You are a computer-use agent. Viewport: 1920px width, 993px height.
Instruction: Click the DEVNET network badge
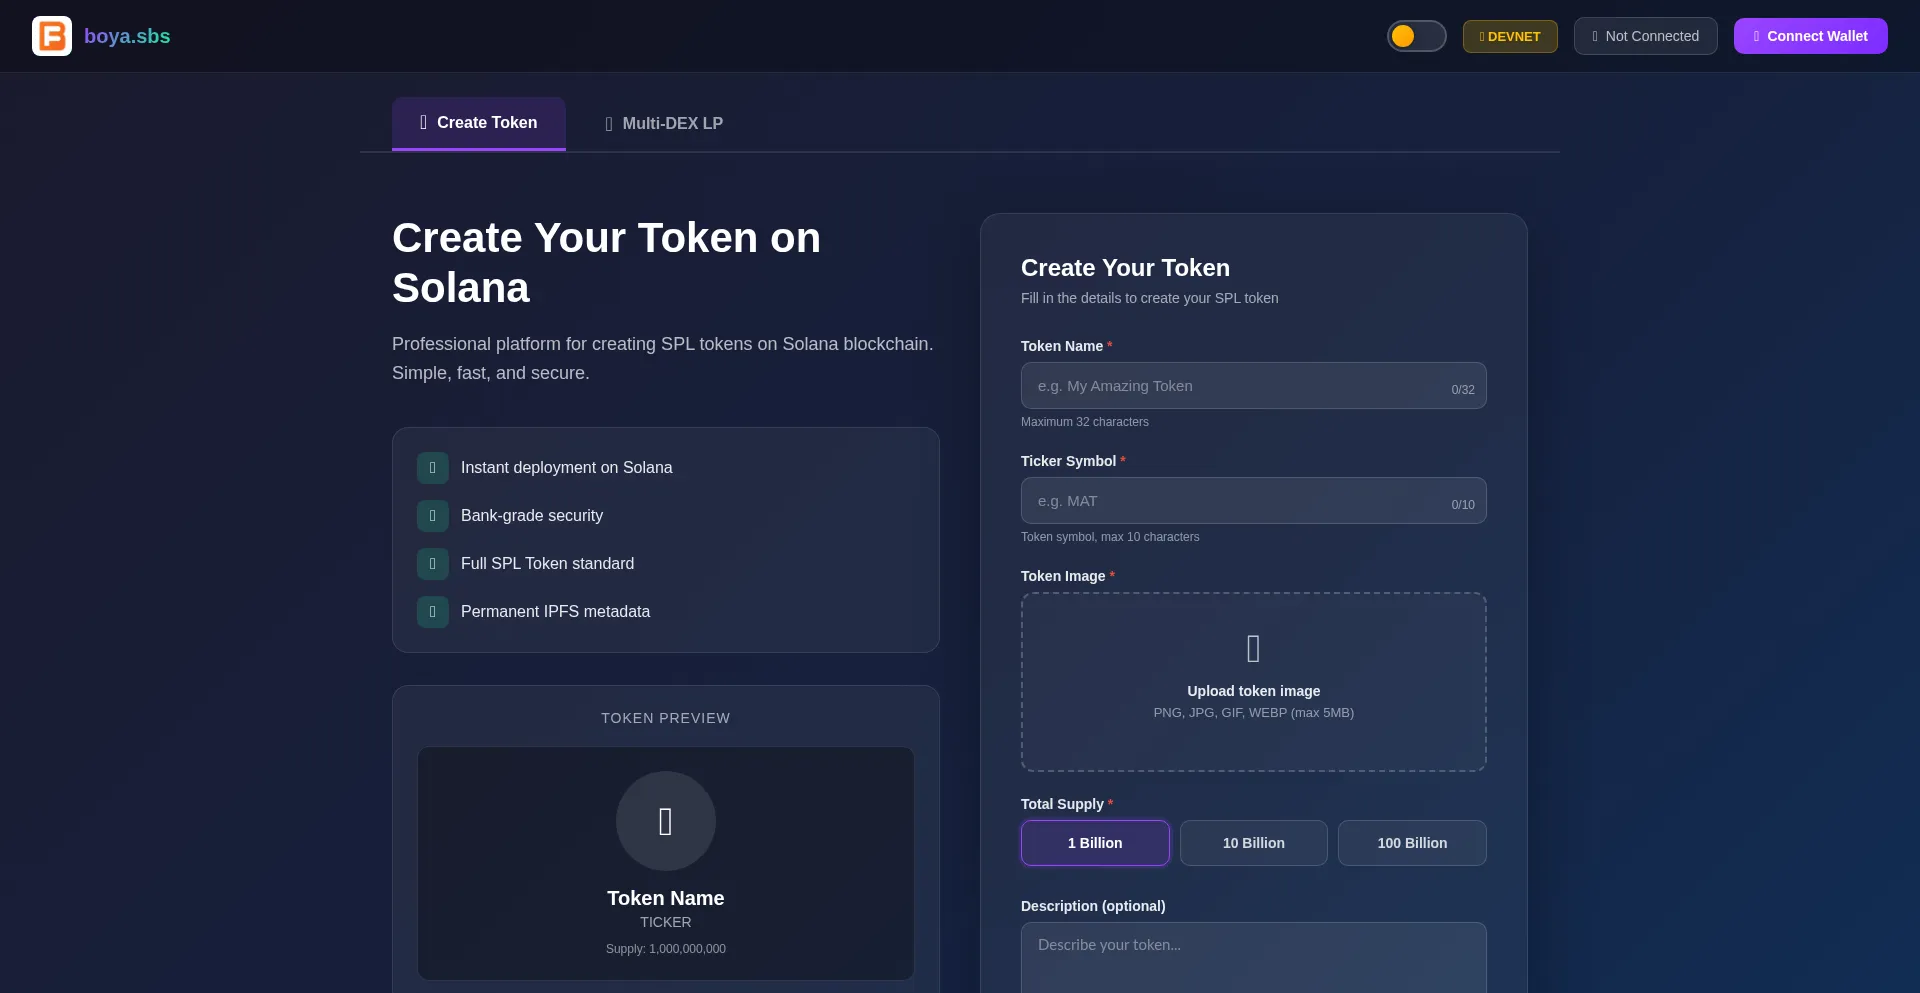(1510, 36)
